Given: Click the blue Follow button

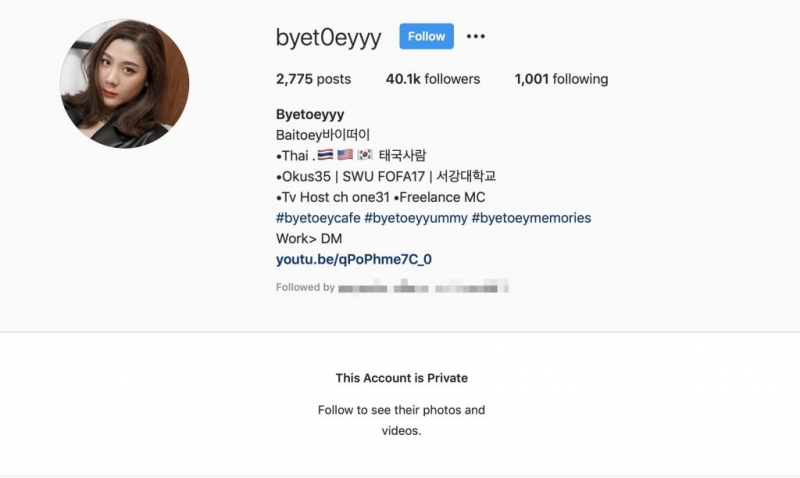Looking at the screenshot, I should tap(427, 36).
